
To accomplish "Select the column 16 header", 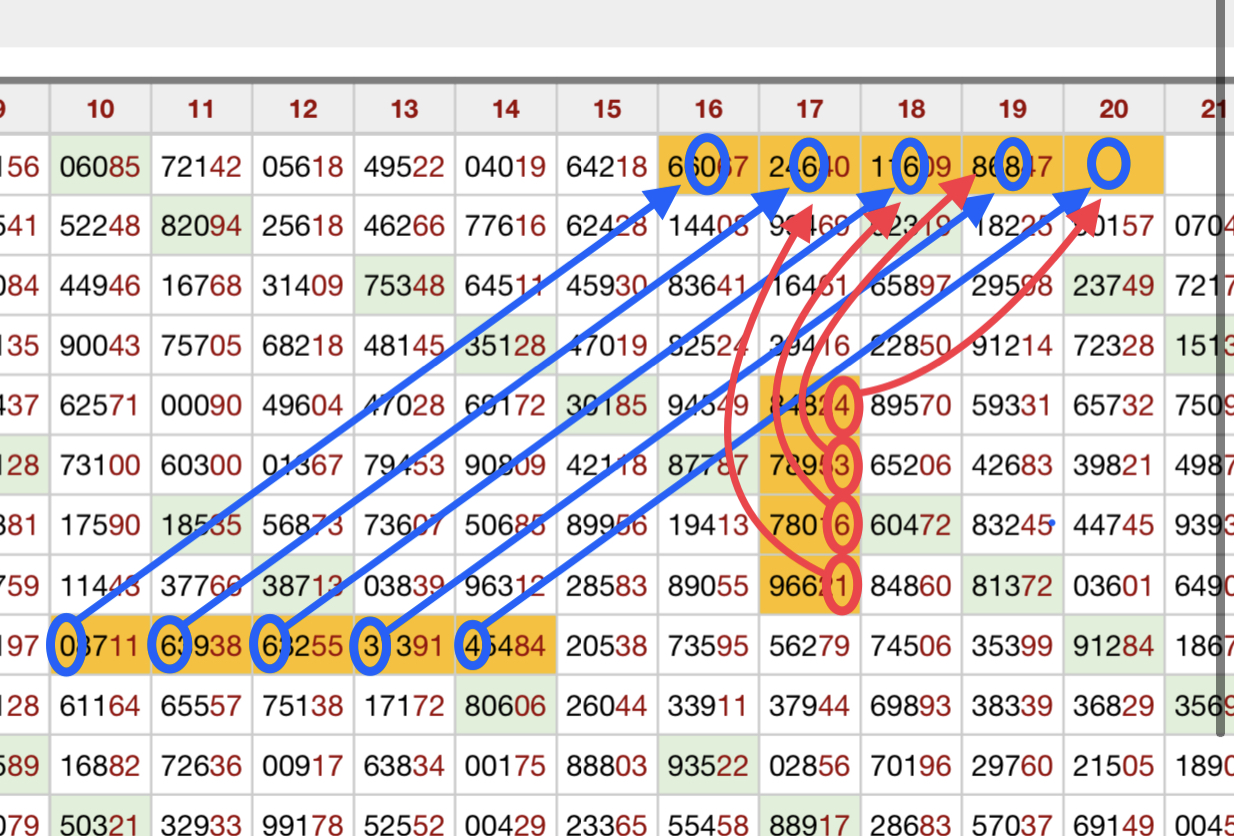I will 708,109.
